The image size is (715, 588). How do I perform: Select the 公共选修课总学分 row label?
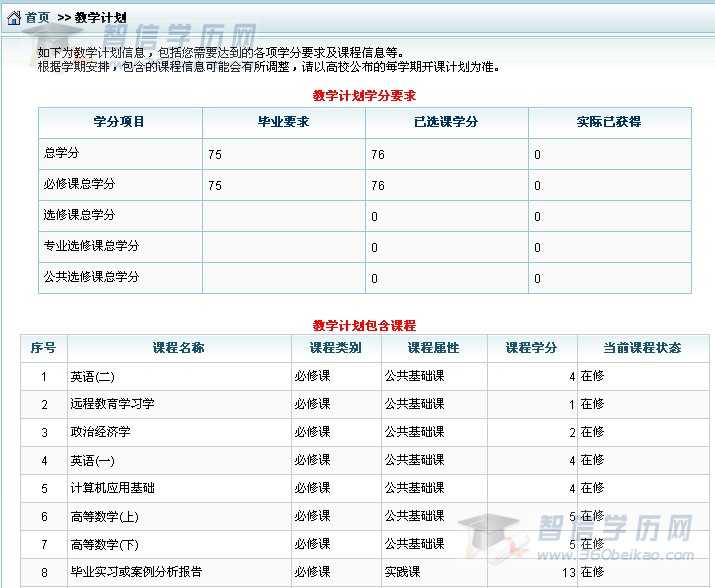point(91,277)
